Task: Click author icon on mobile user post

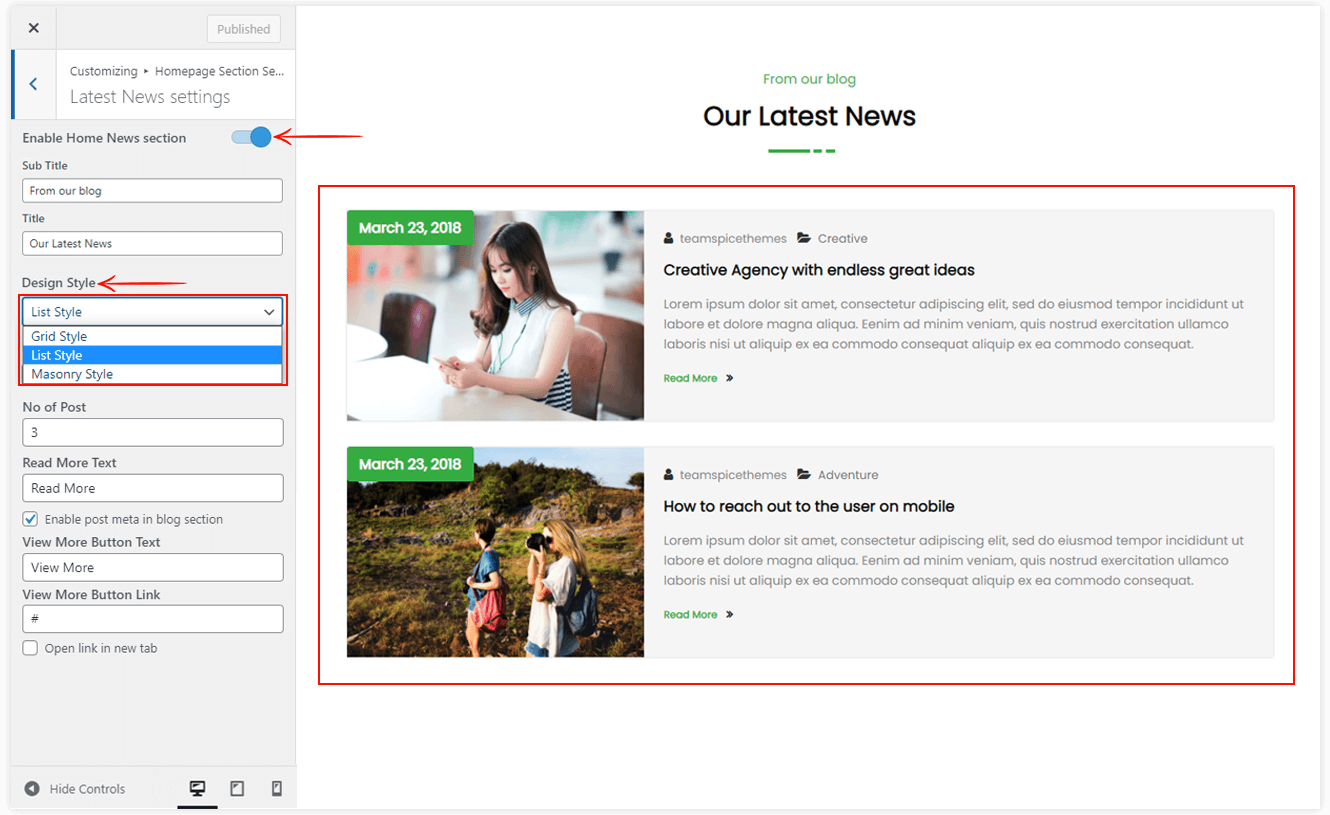Action: pos(668,474)
